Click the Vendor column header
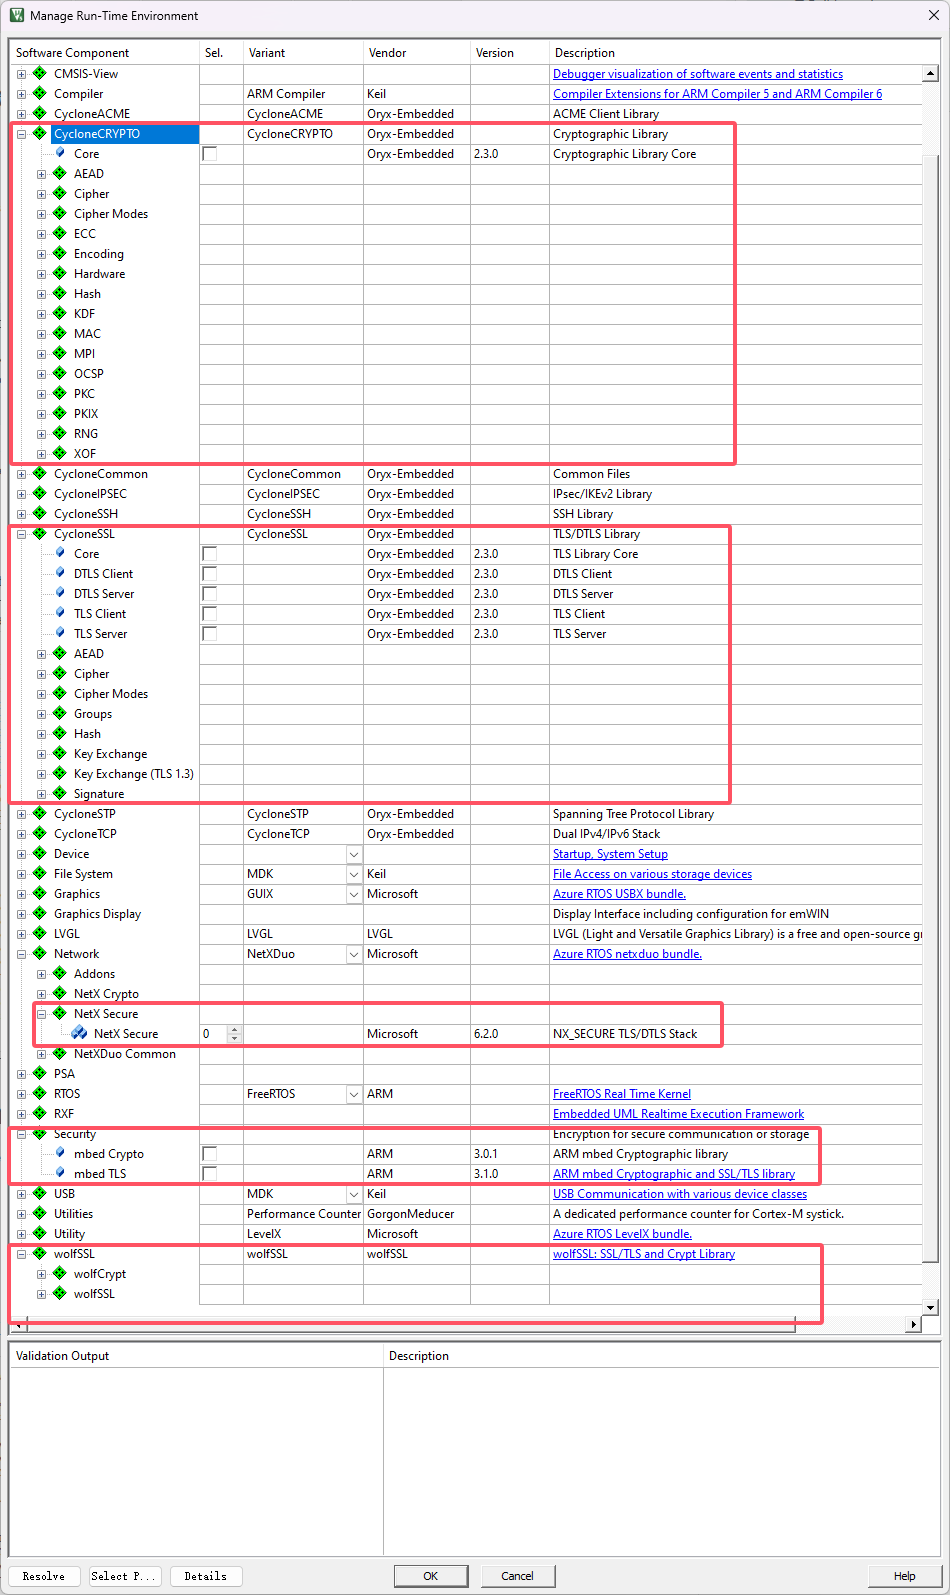Viewport: 950px width, 1595px height. [416, 53]
